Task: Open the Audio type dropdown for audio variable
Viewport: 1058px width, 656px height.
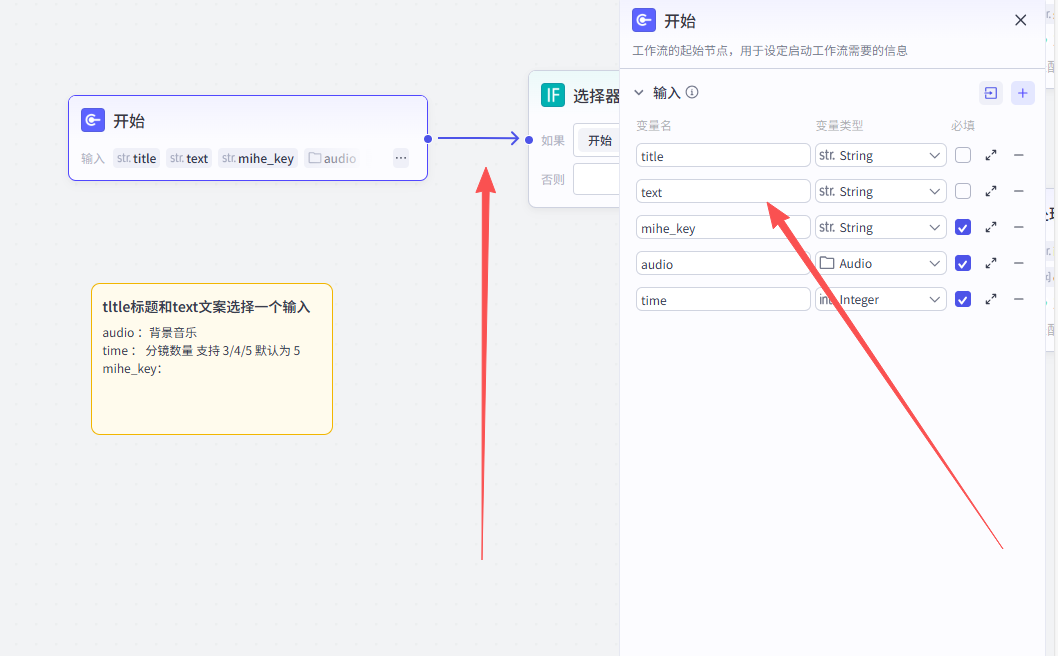Action: tap(880, 264)
